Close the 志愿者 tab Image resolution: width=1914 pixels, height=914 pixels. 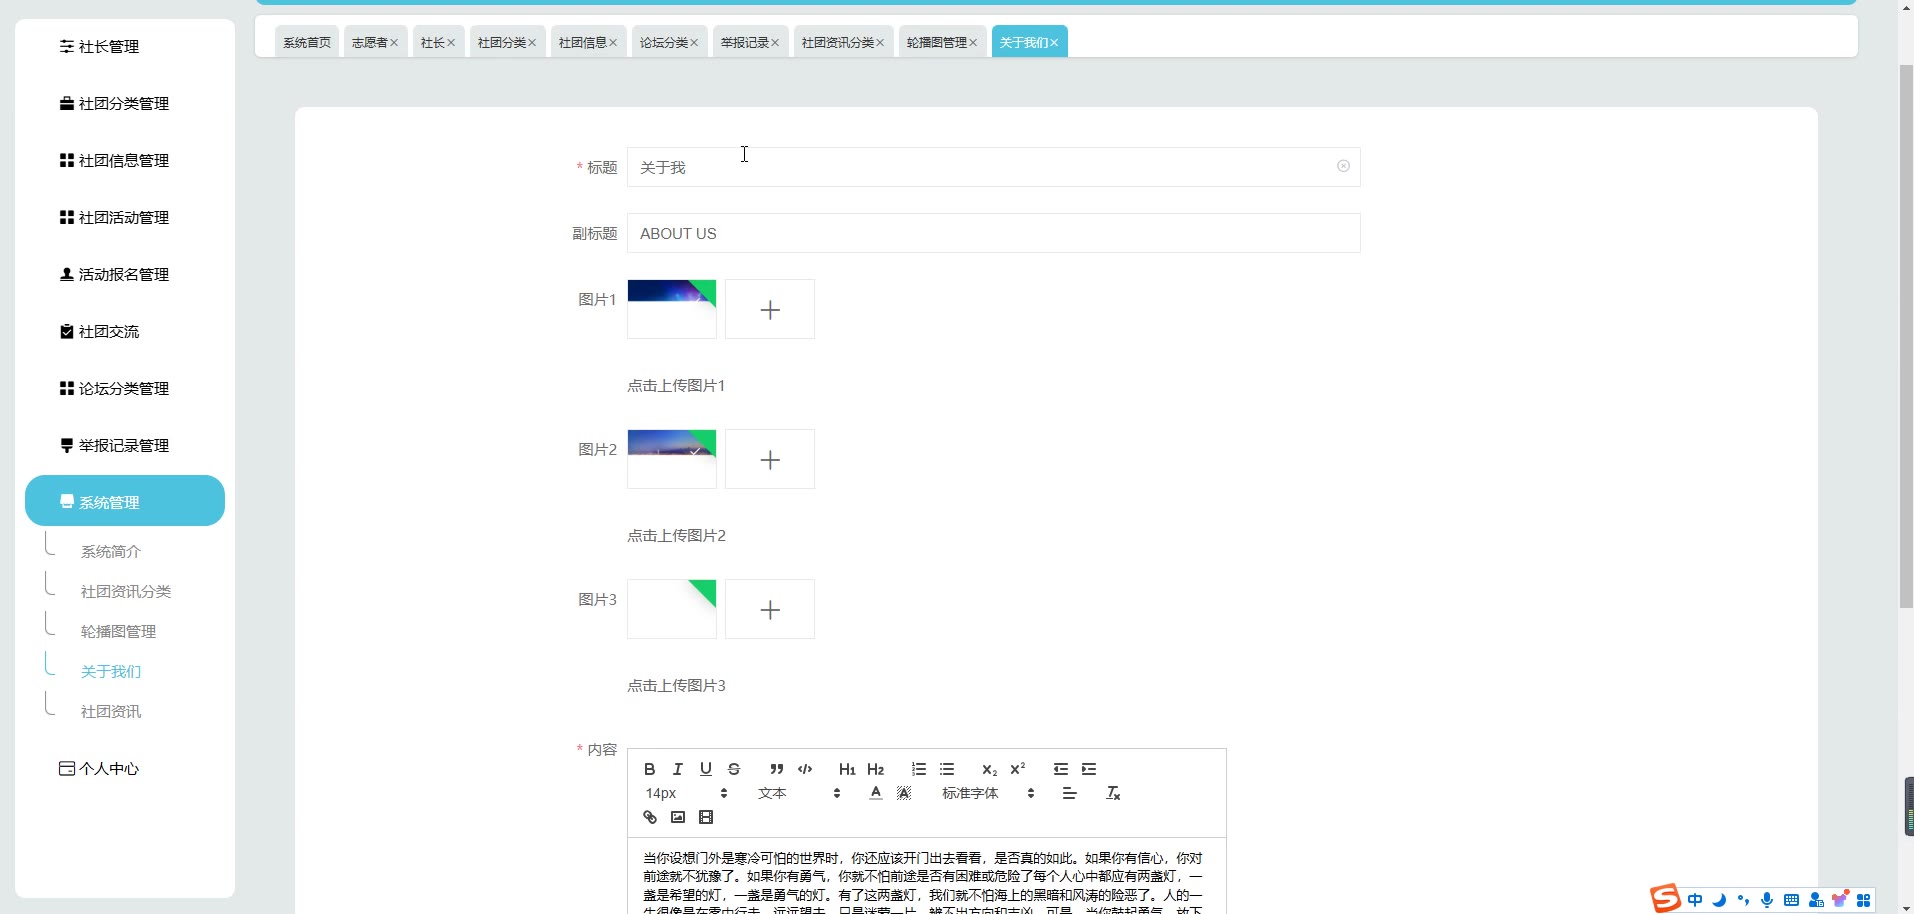click(x=394, y=42)
